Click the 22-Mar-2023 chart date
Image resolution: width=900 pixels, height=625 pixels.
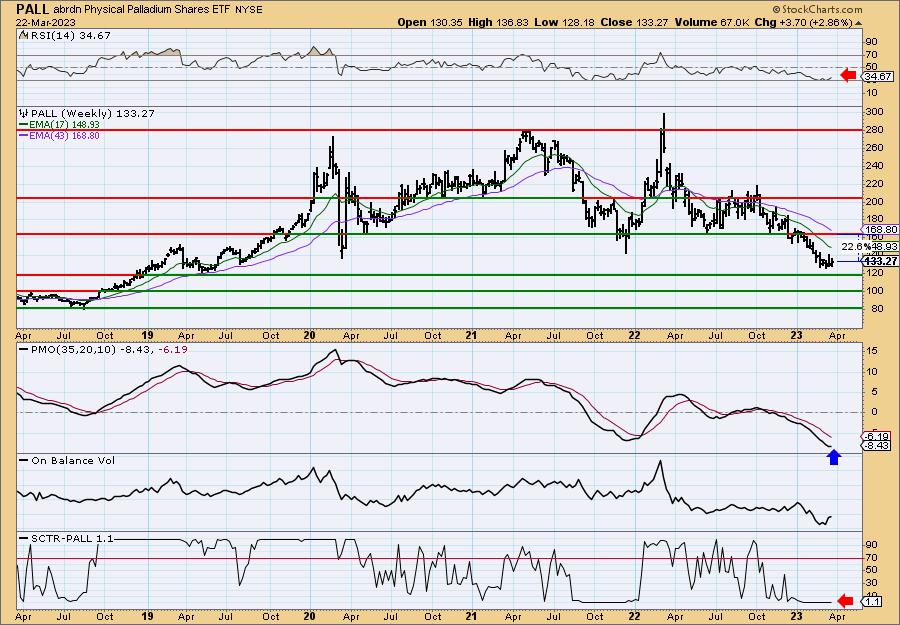coord(46,22)
